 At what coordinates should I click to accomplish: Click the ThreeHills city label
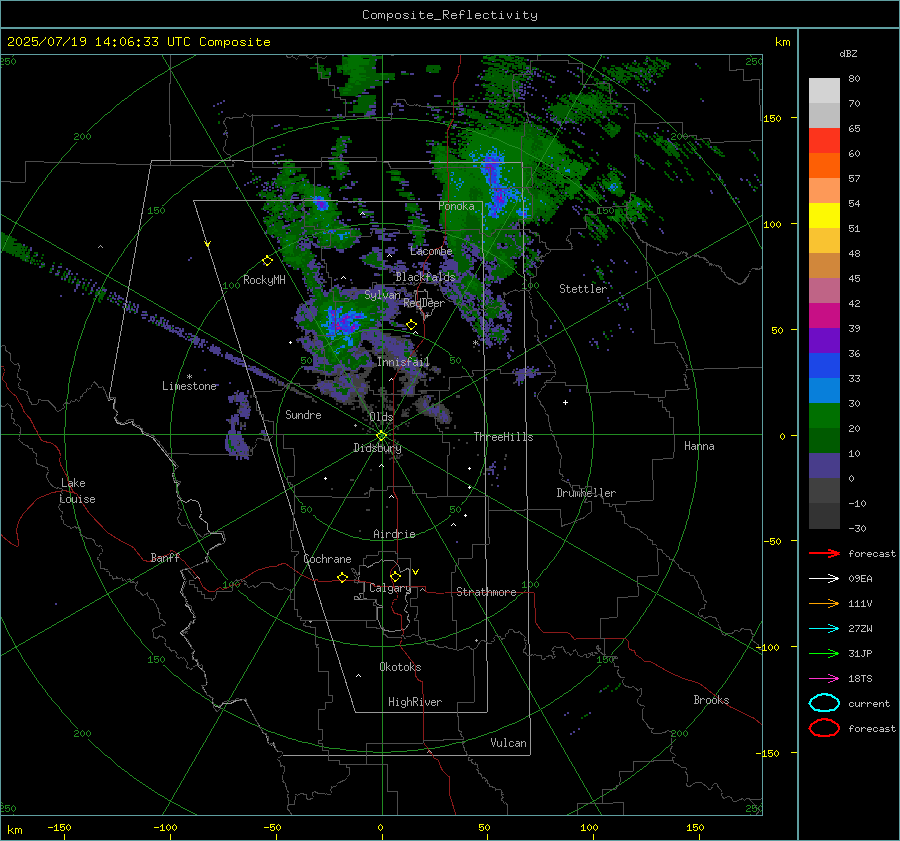503,437
